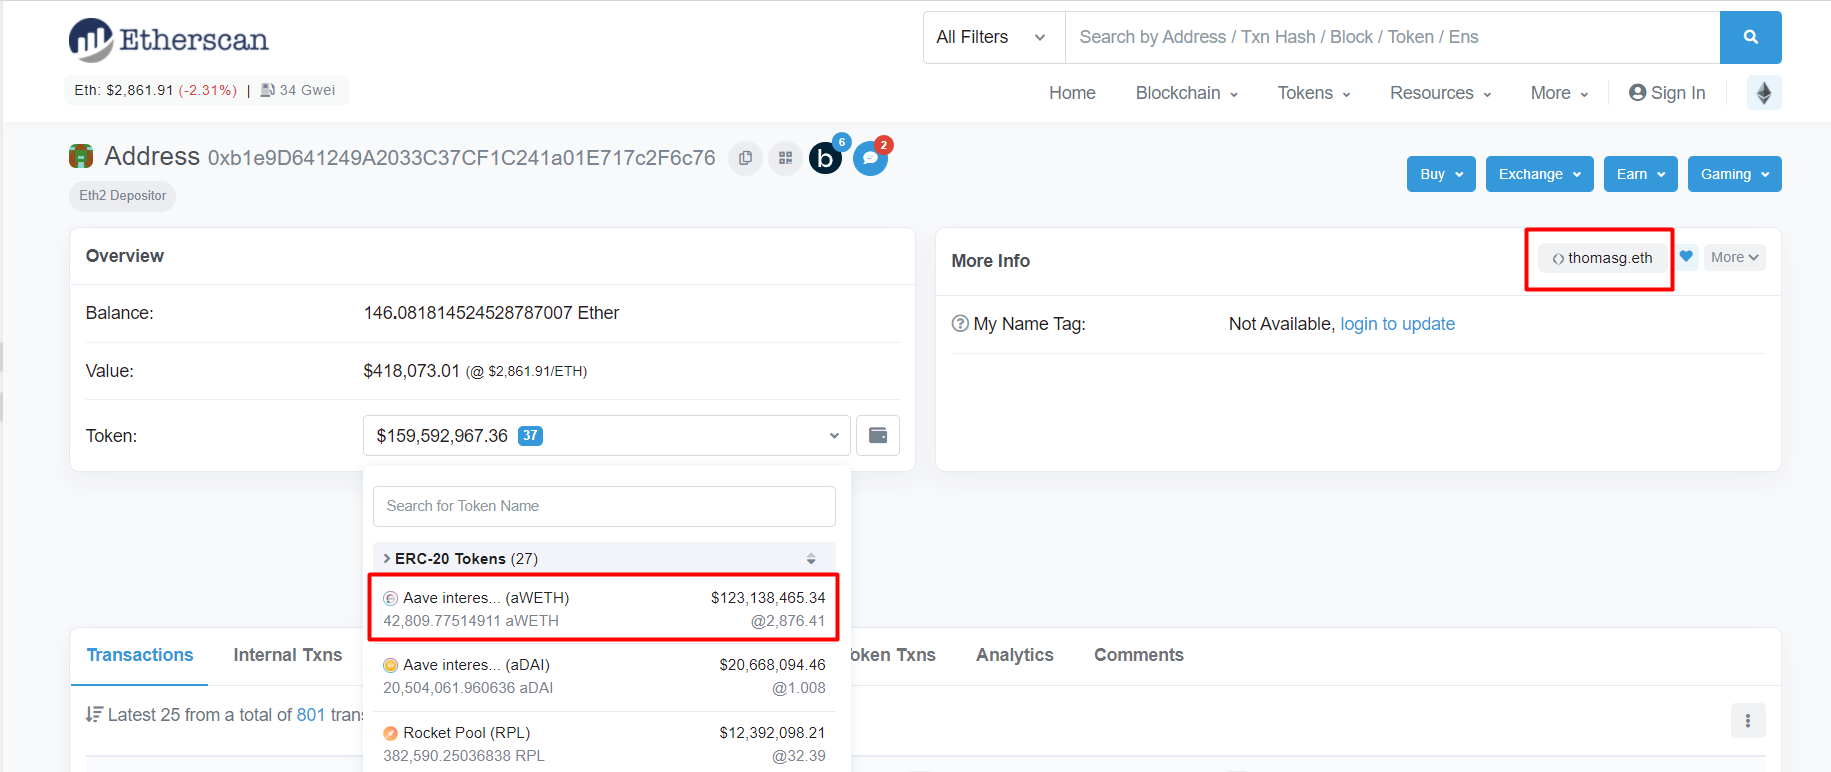Expand the More nav menu

click(x=1559, y=93)
